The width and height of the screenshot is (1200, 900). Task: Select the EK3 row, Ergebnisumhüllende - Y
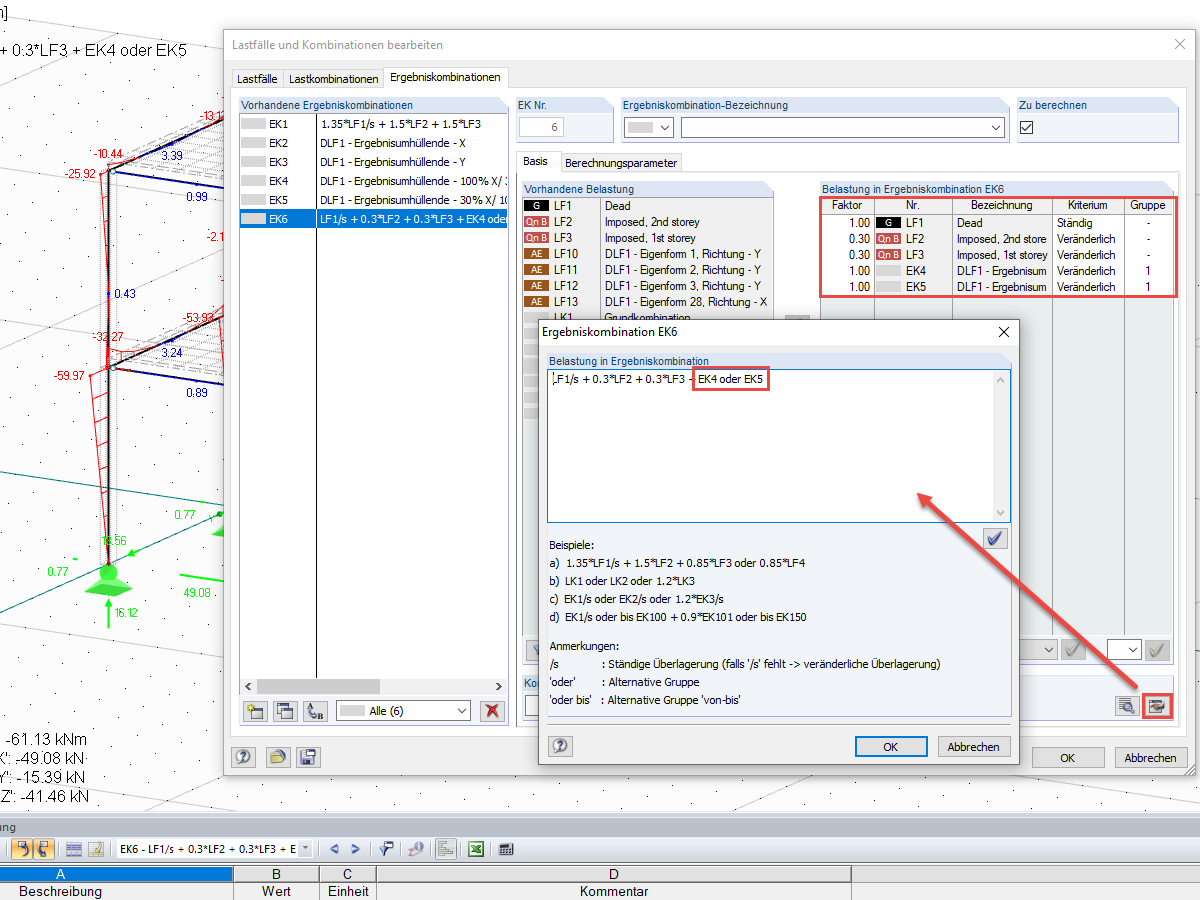tap(373, 162)
